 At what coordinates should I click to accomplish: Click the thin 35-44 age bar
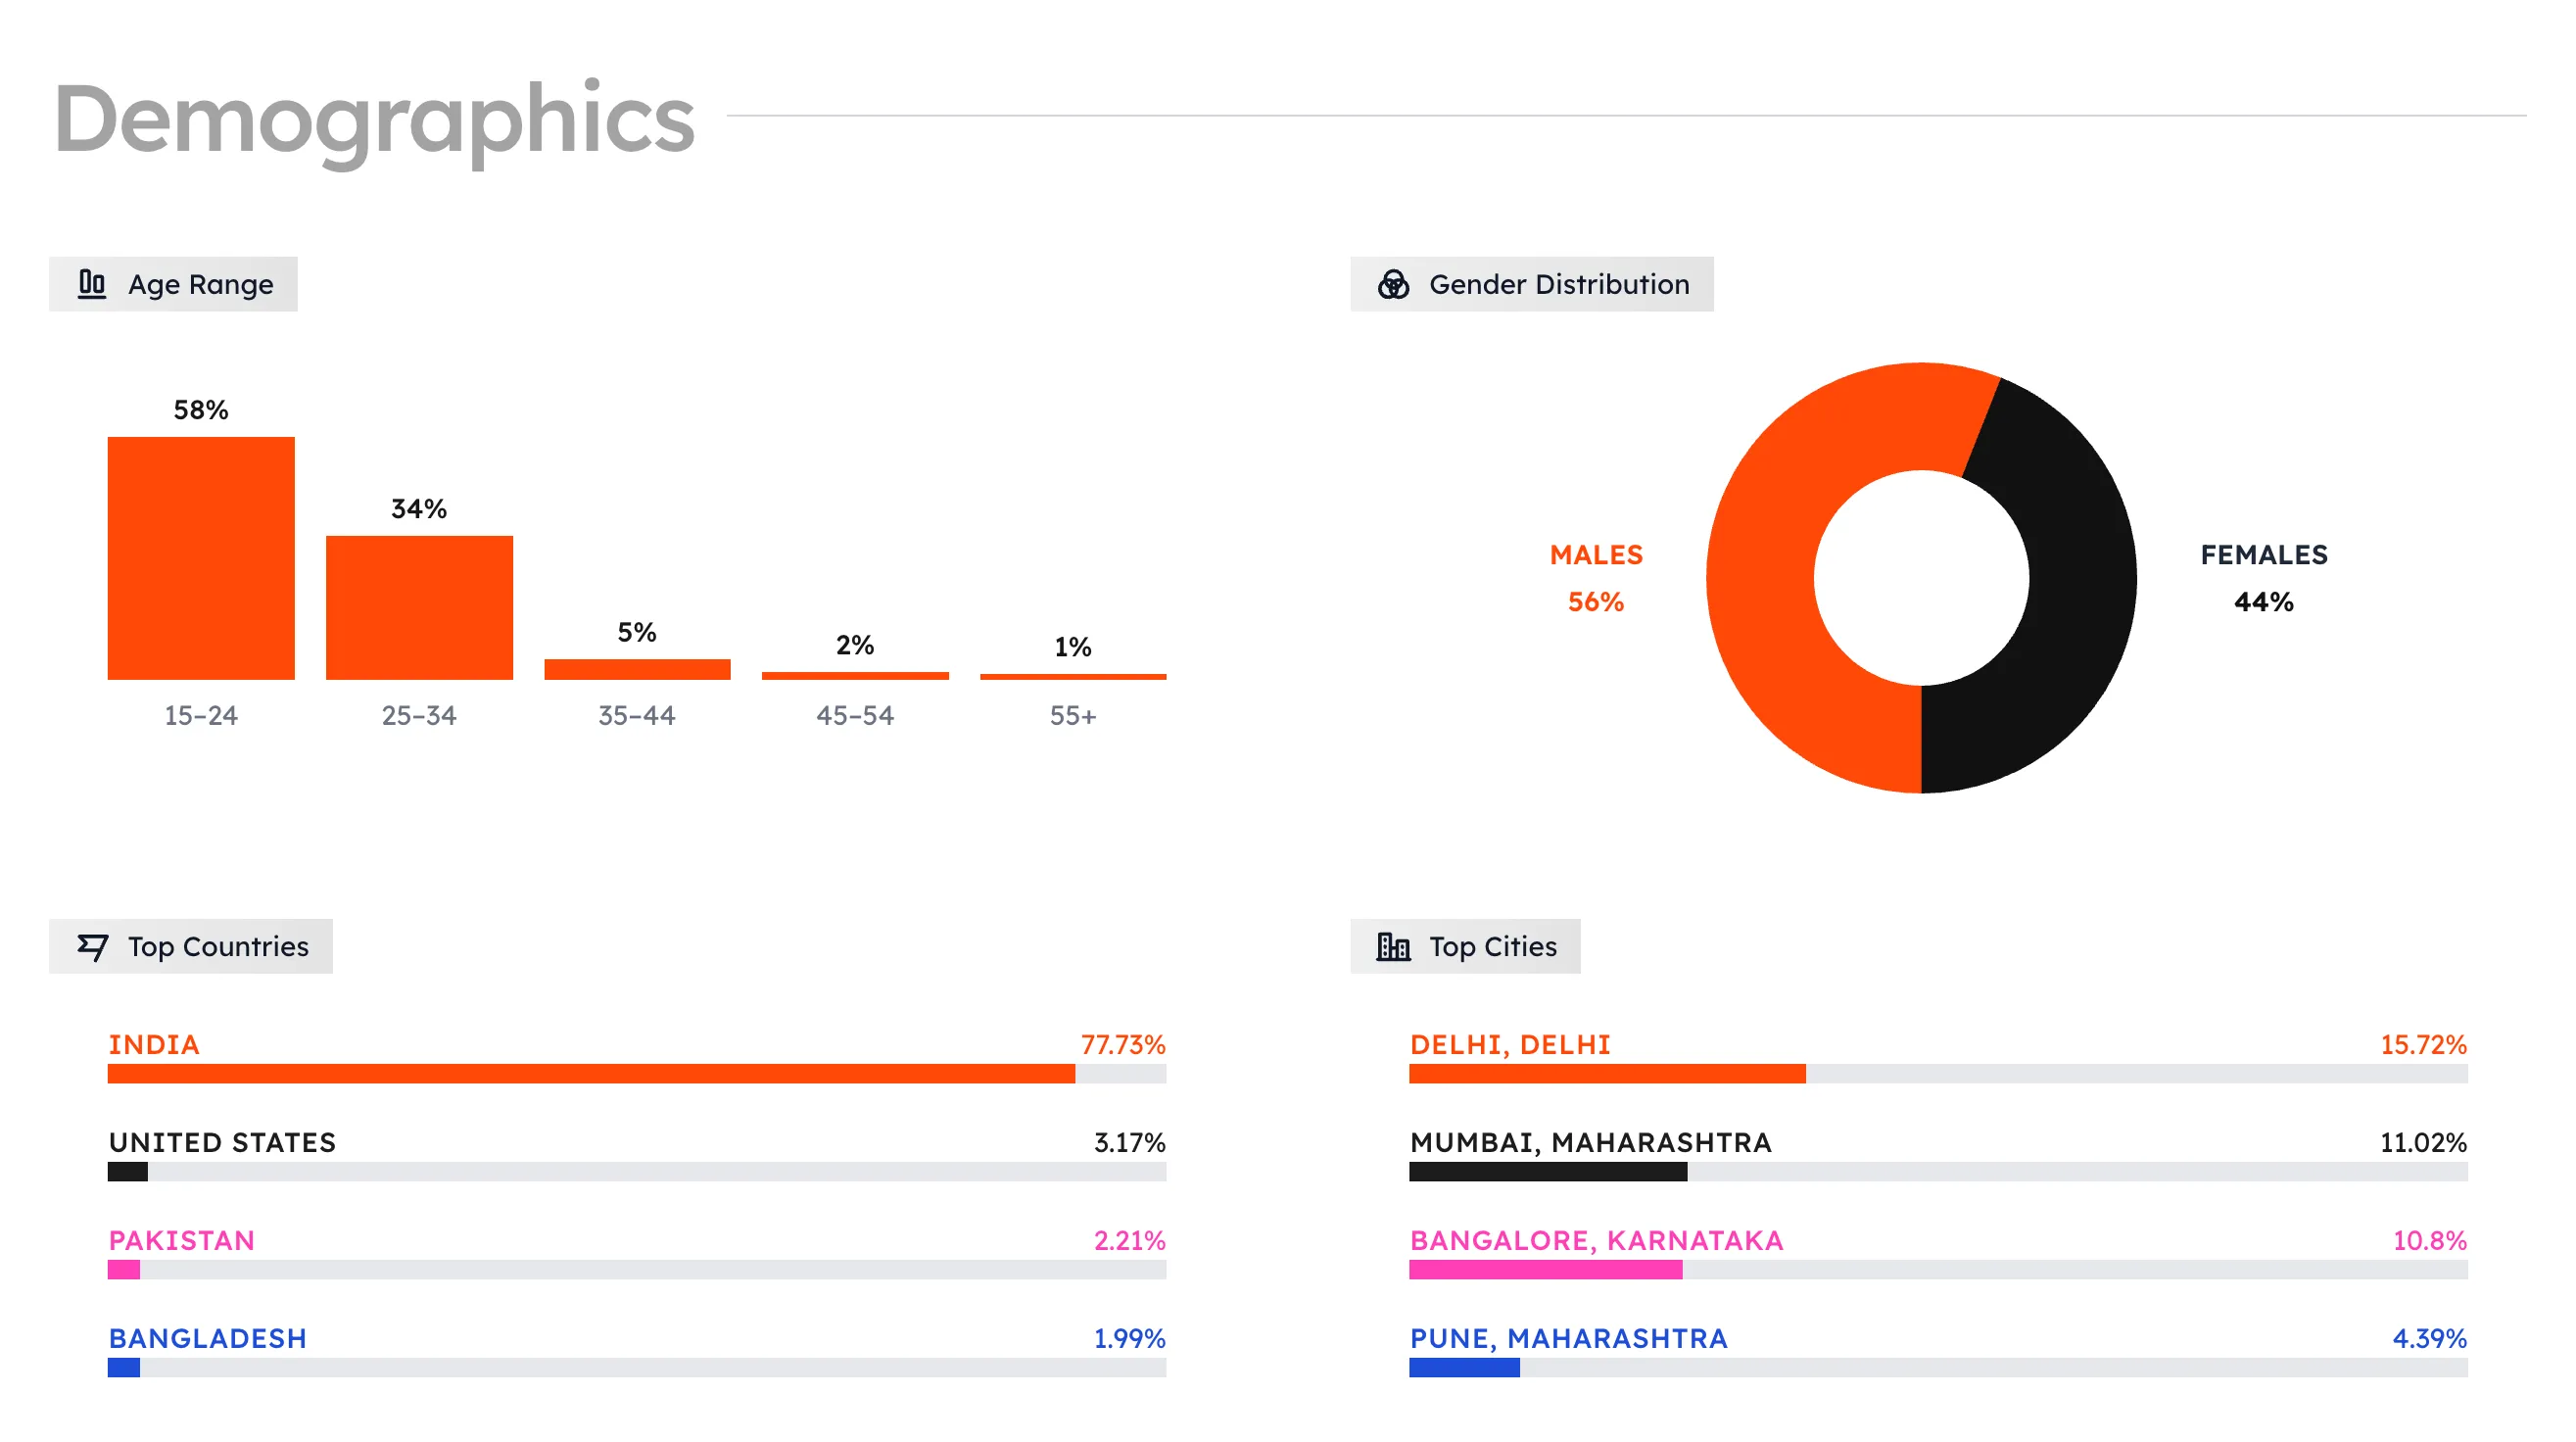click(x=637, y=669)
